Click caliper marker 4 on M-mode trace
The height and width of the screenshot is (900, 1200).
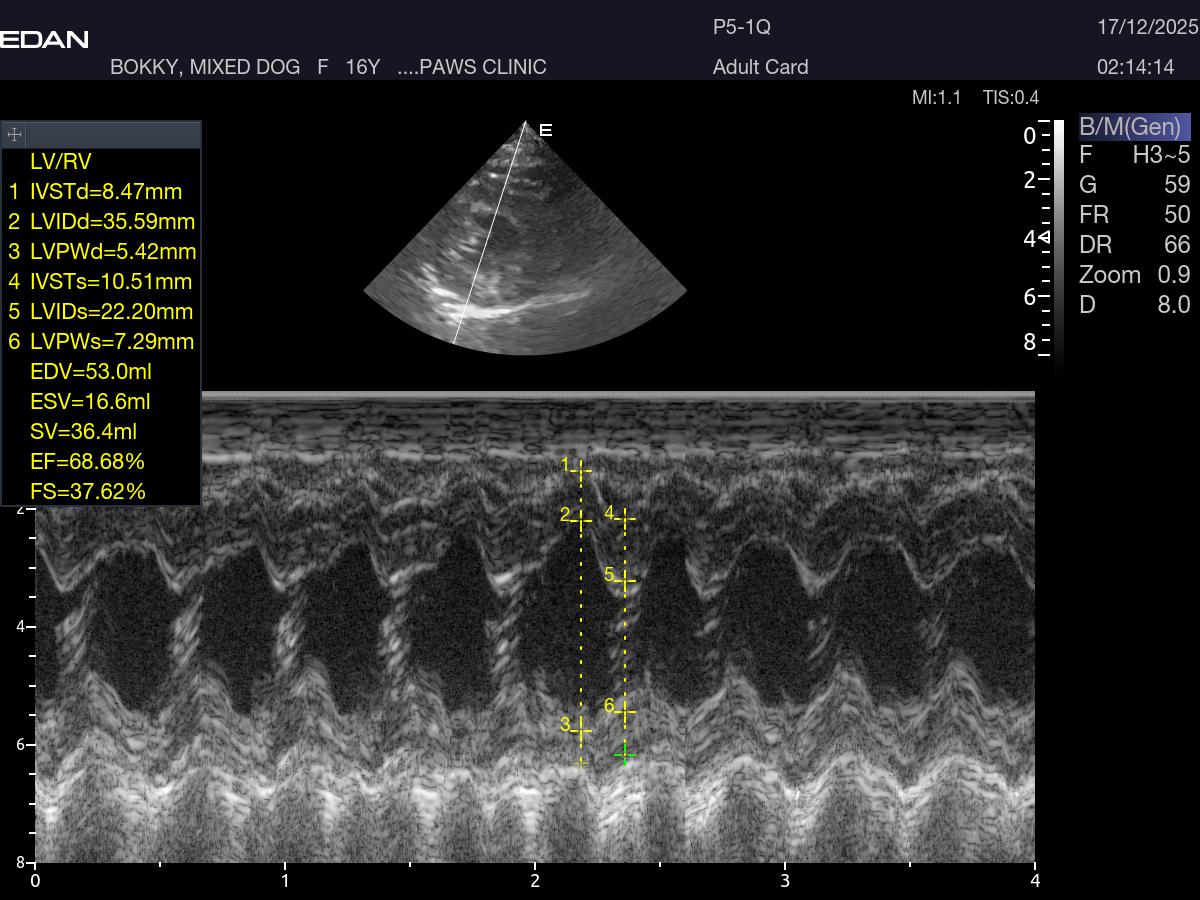point(625,518)
